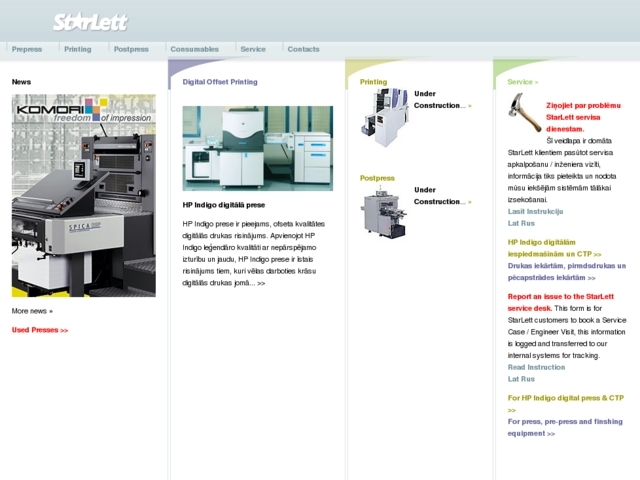Open the Used Presses link
This screenshot has height=480, width=640.
(40, 330)
